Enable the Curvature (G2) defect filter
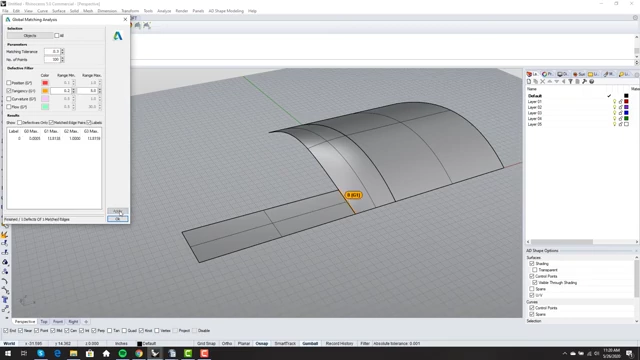 tap(9, 99)
